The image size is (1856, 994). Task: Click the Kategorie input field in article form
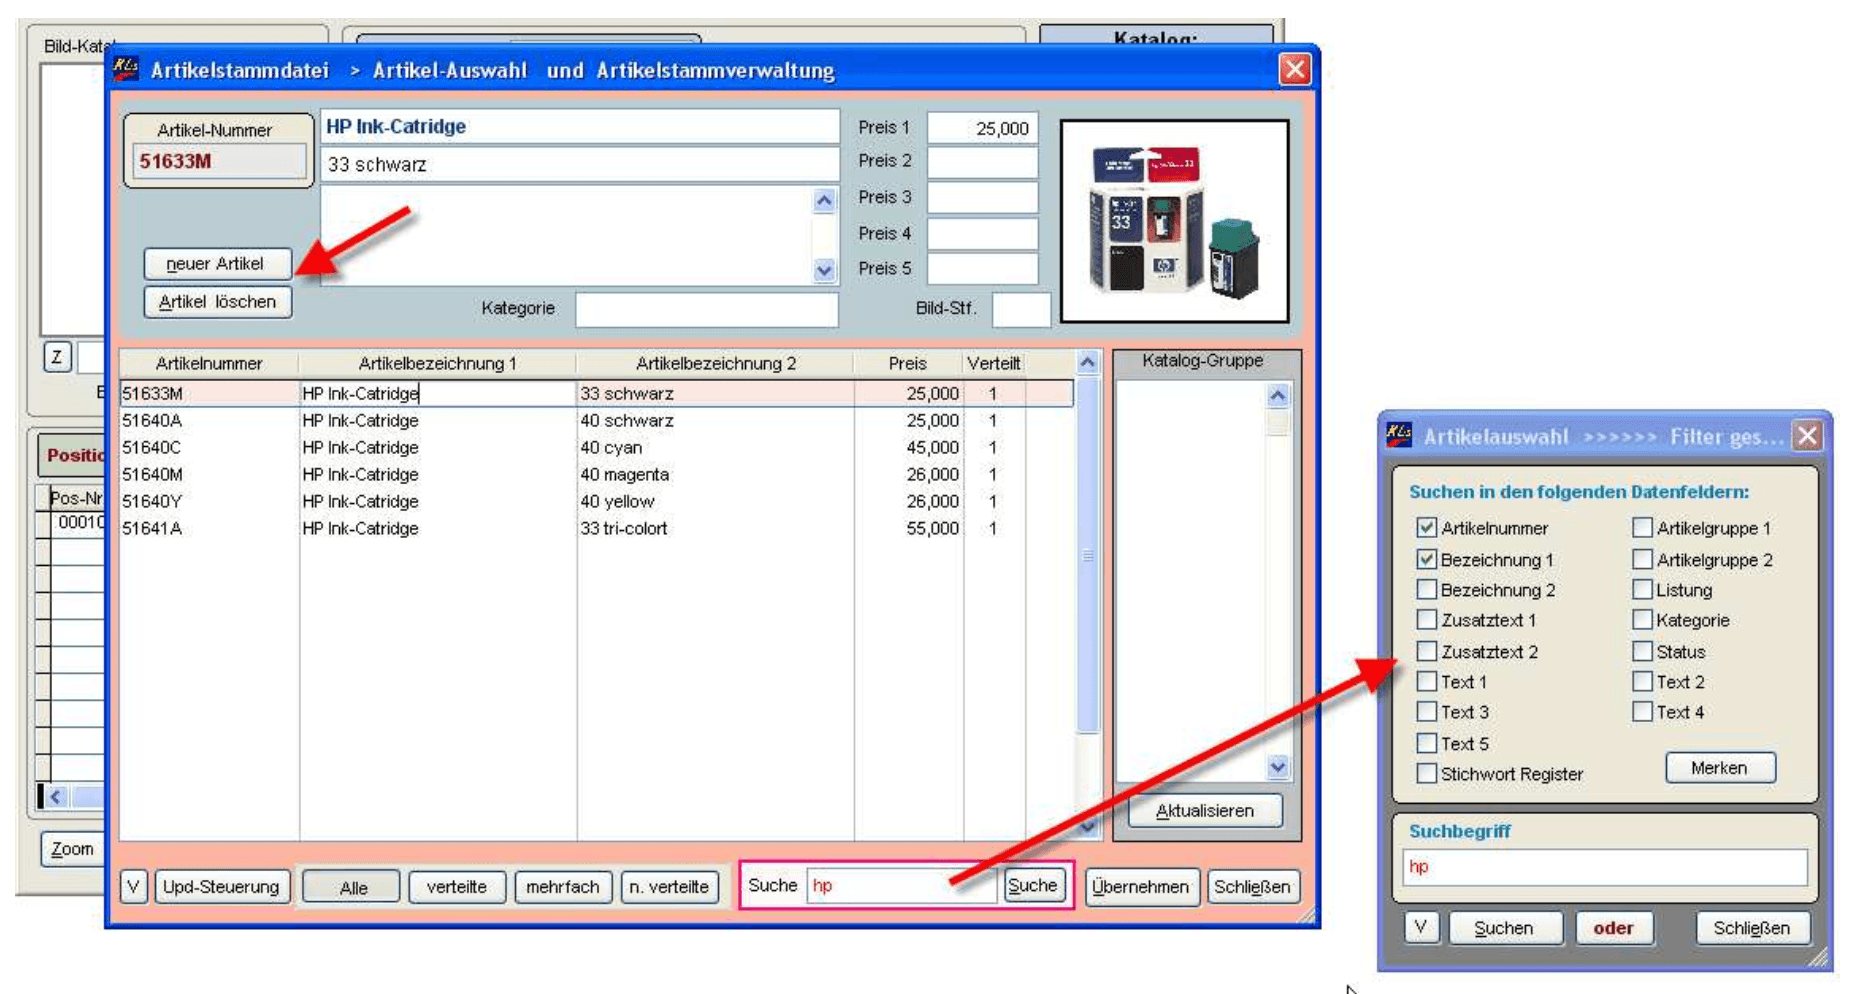click(x=706, y=309)
